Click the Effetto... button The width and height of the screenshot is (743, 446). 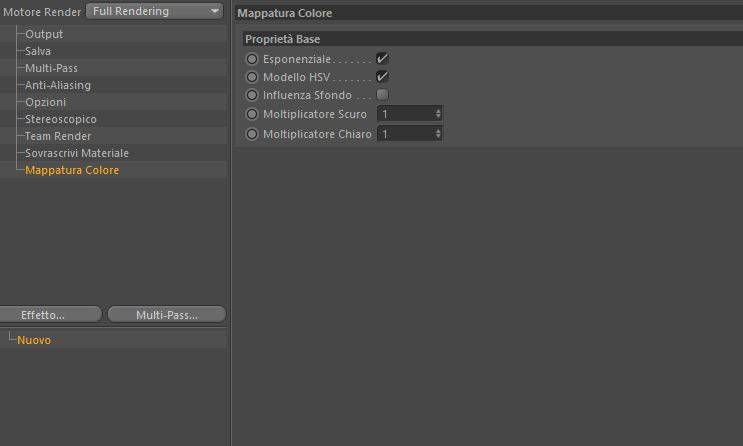(50, 315)
